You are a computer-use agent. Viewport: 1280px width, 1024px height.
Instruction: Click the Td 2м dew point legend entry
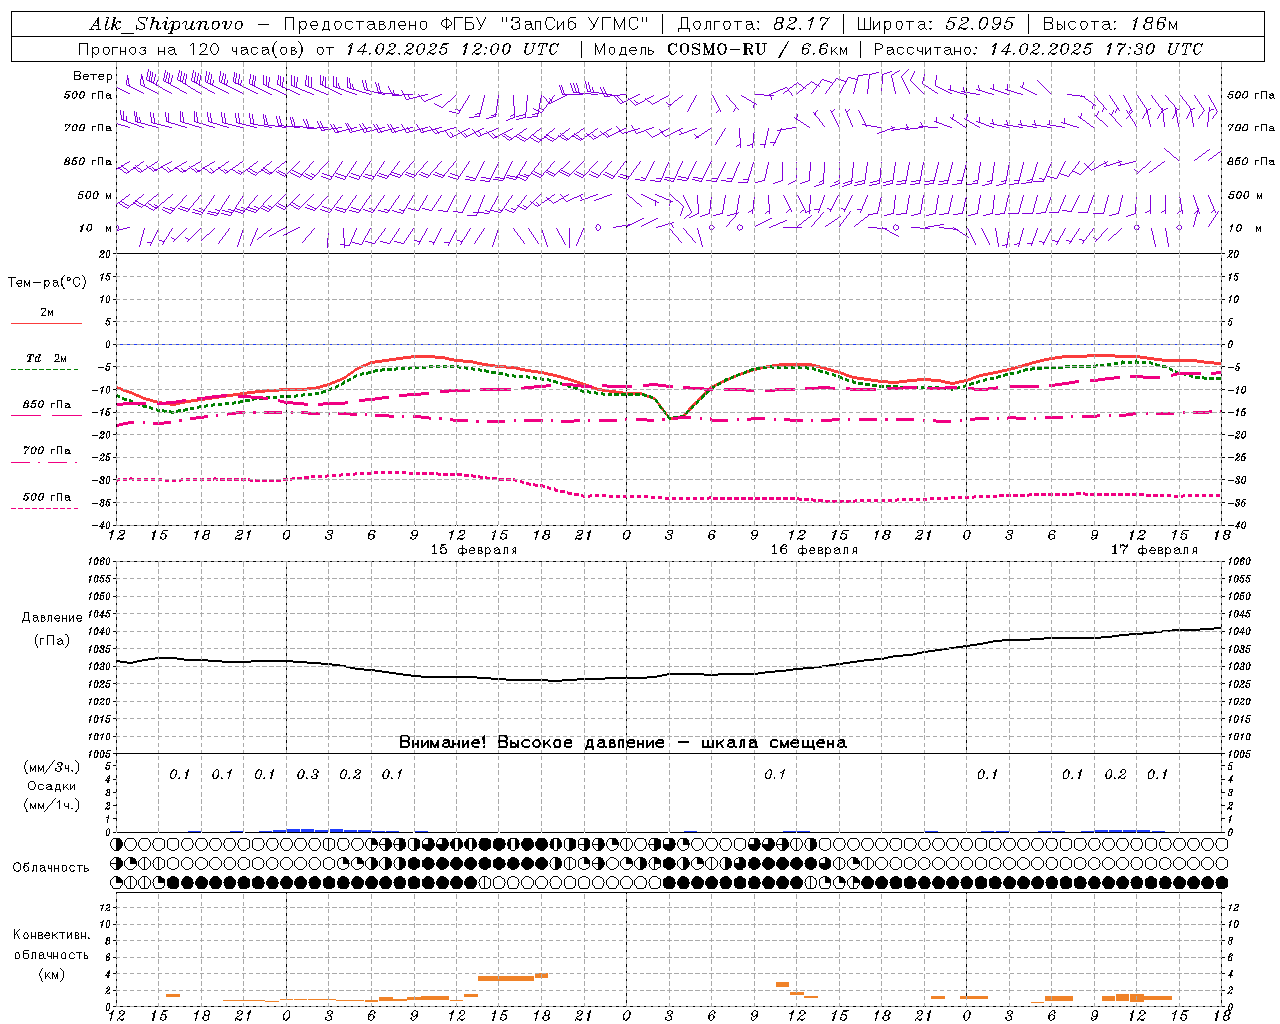[x=46, y=358]
